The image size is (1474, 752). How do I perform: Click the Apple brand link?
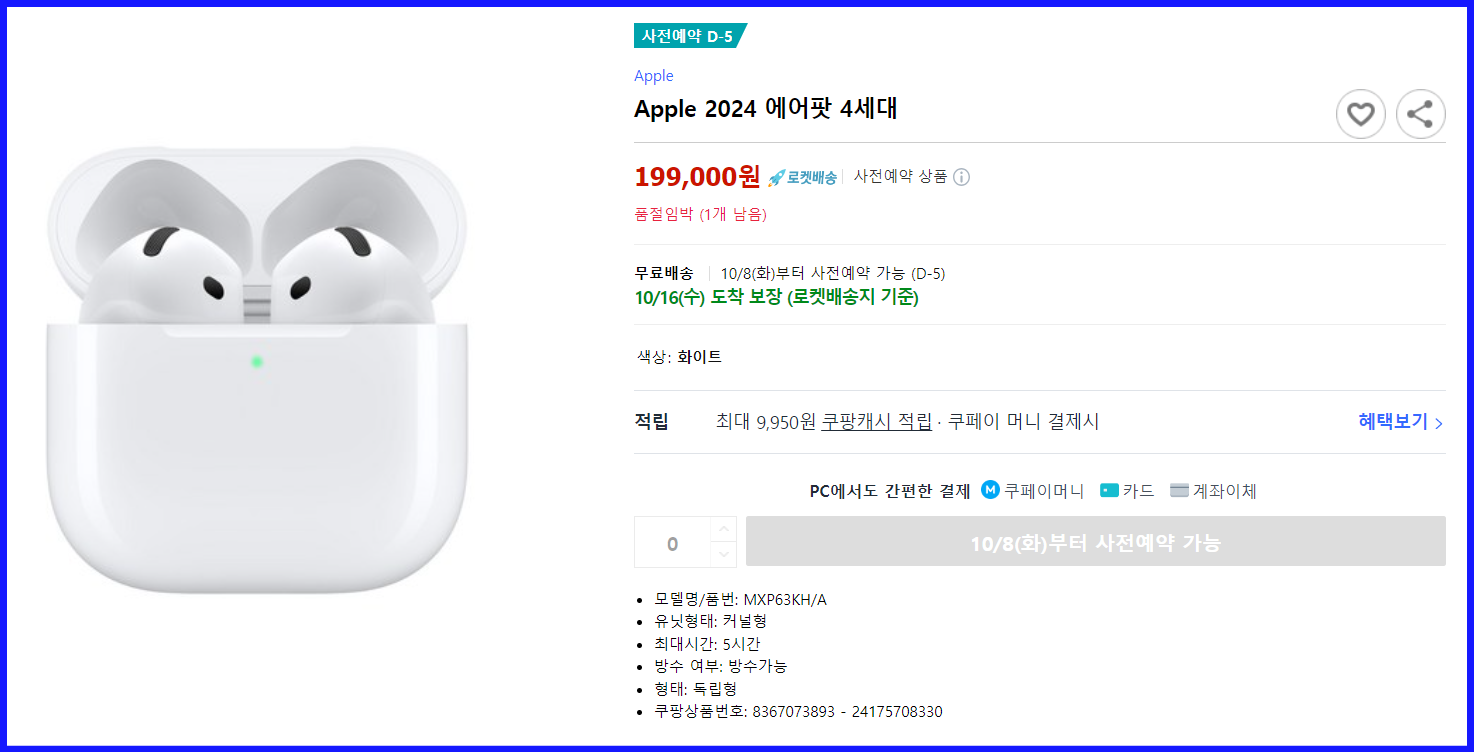(x=653, y=75)
